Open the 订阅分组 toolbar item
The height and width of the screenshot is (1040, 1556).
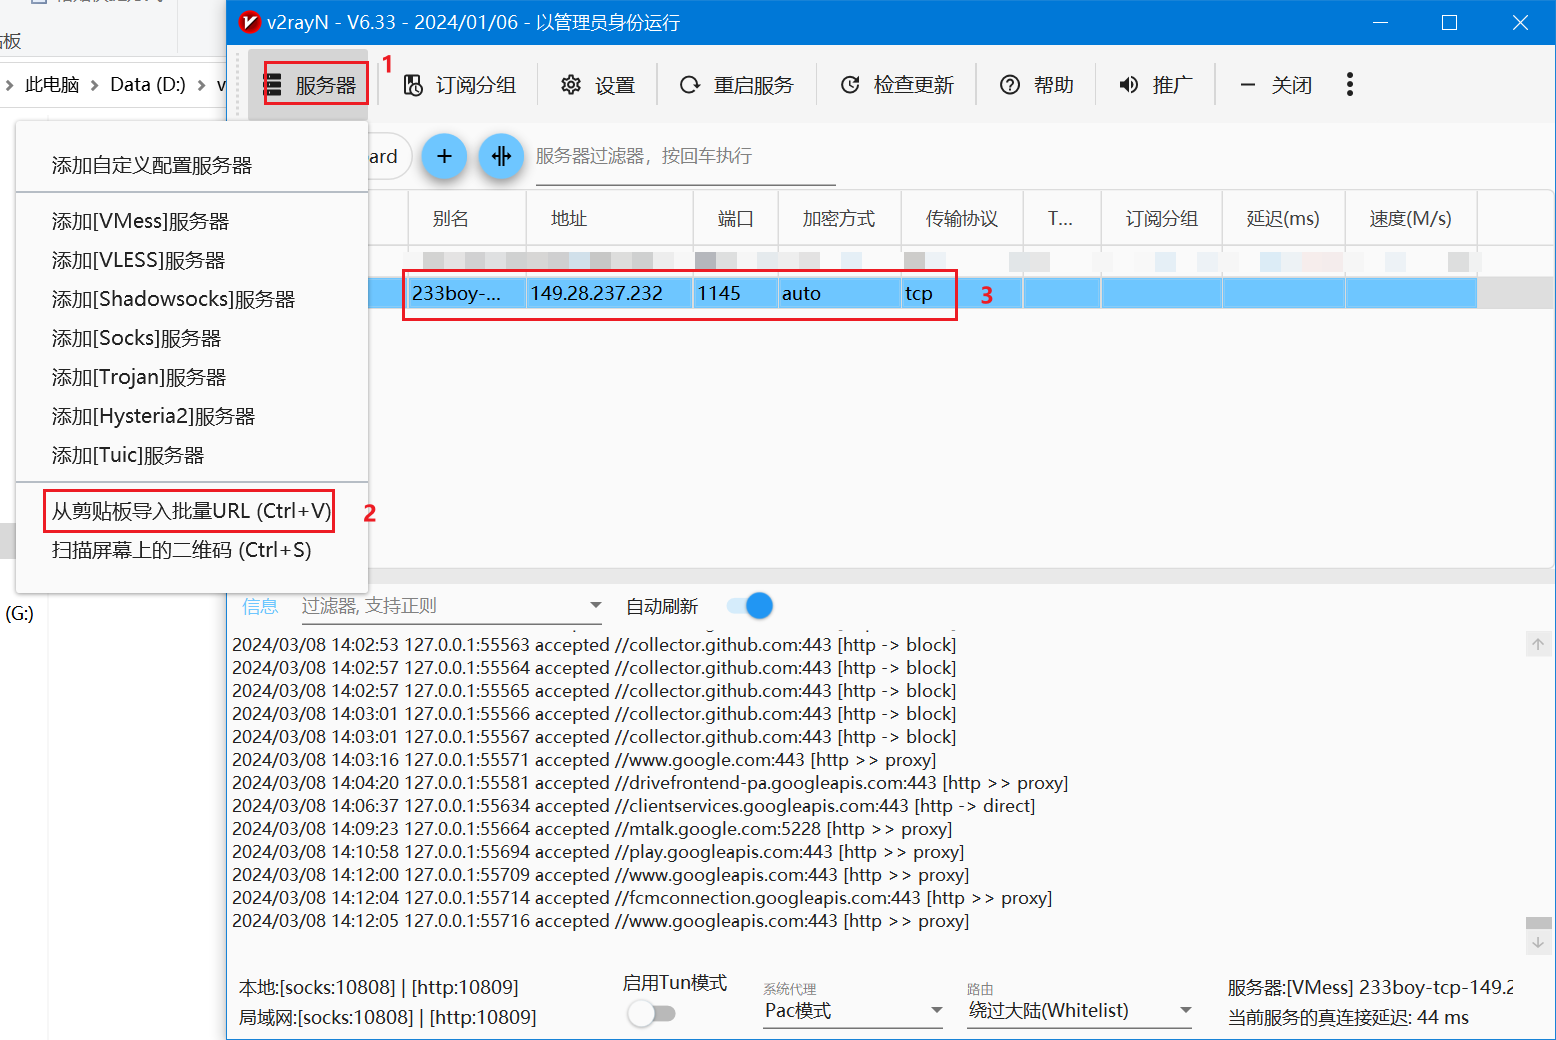(459, 85)
